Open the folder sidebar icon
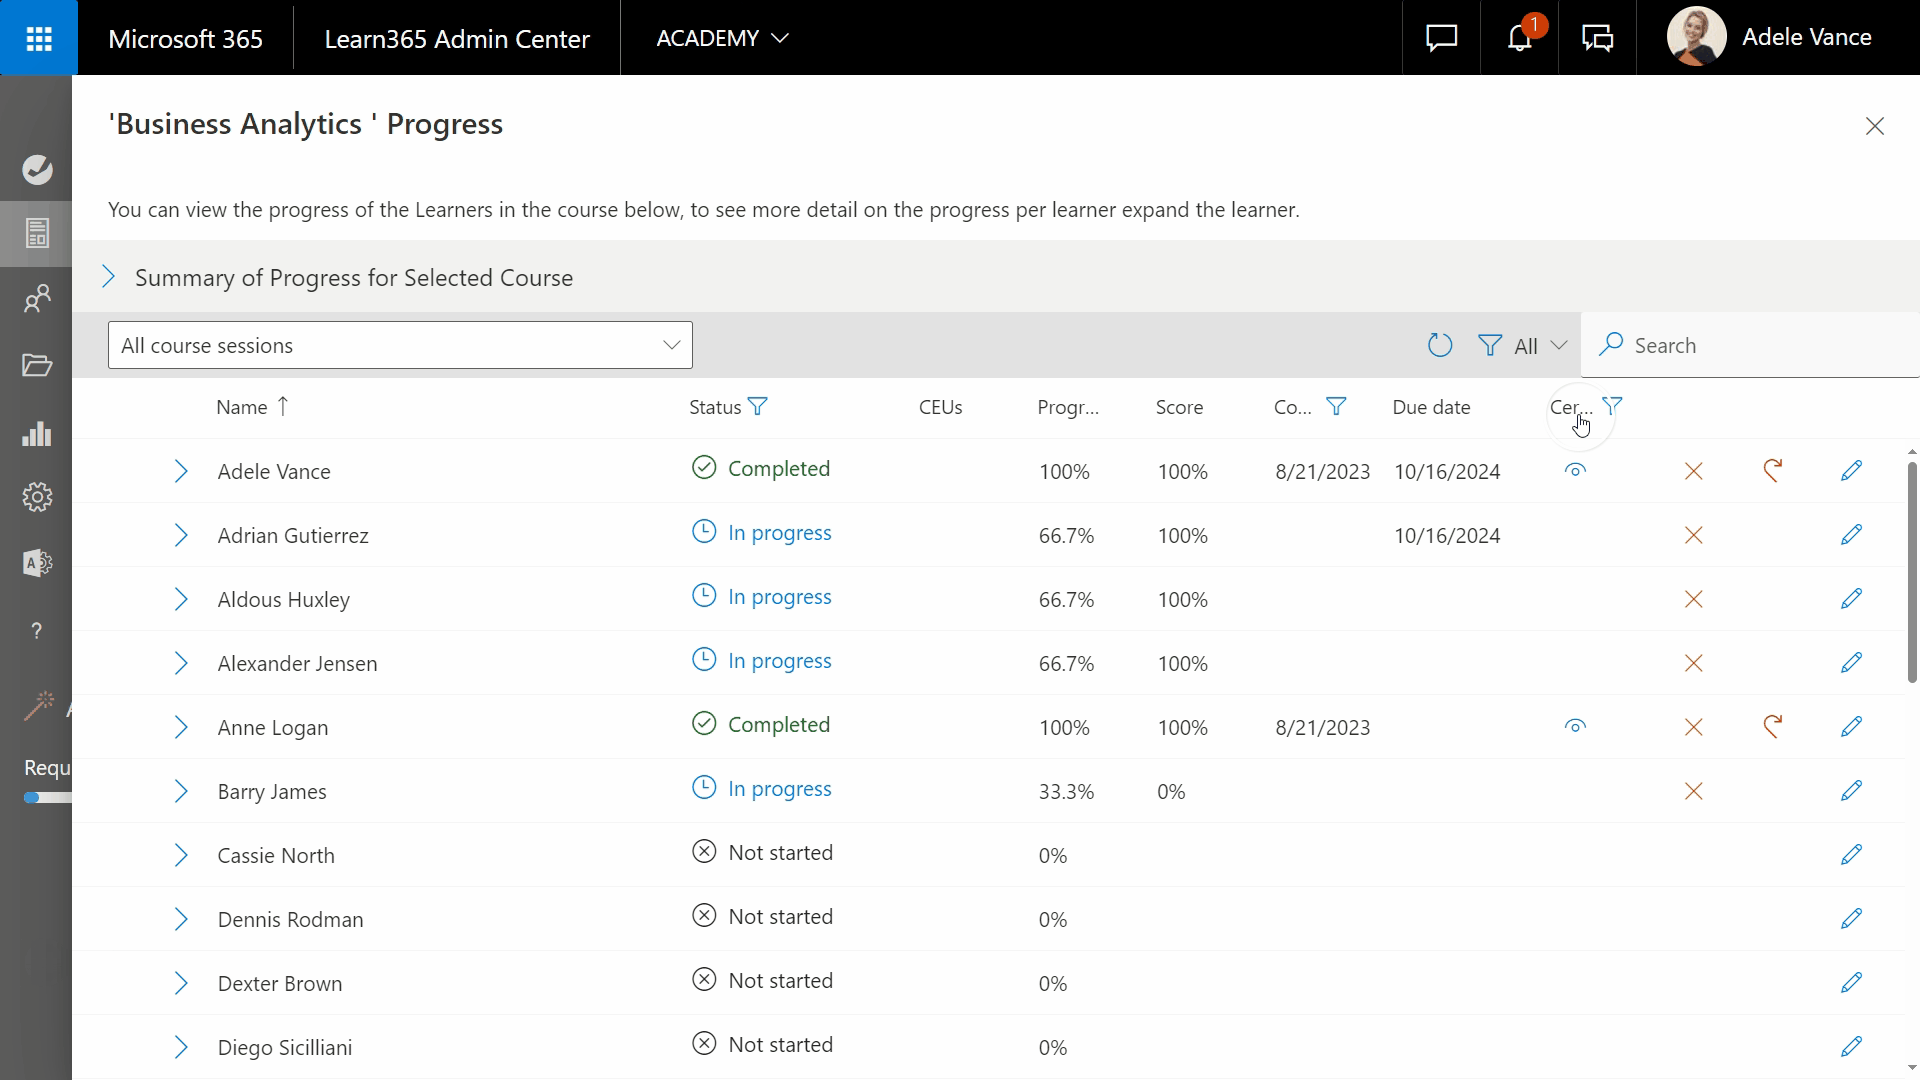The height and width of the screenshot is (1080, 1920). (37, 365)
